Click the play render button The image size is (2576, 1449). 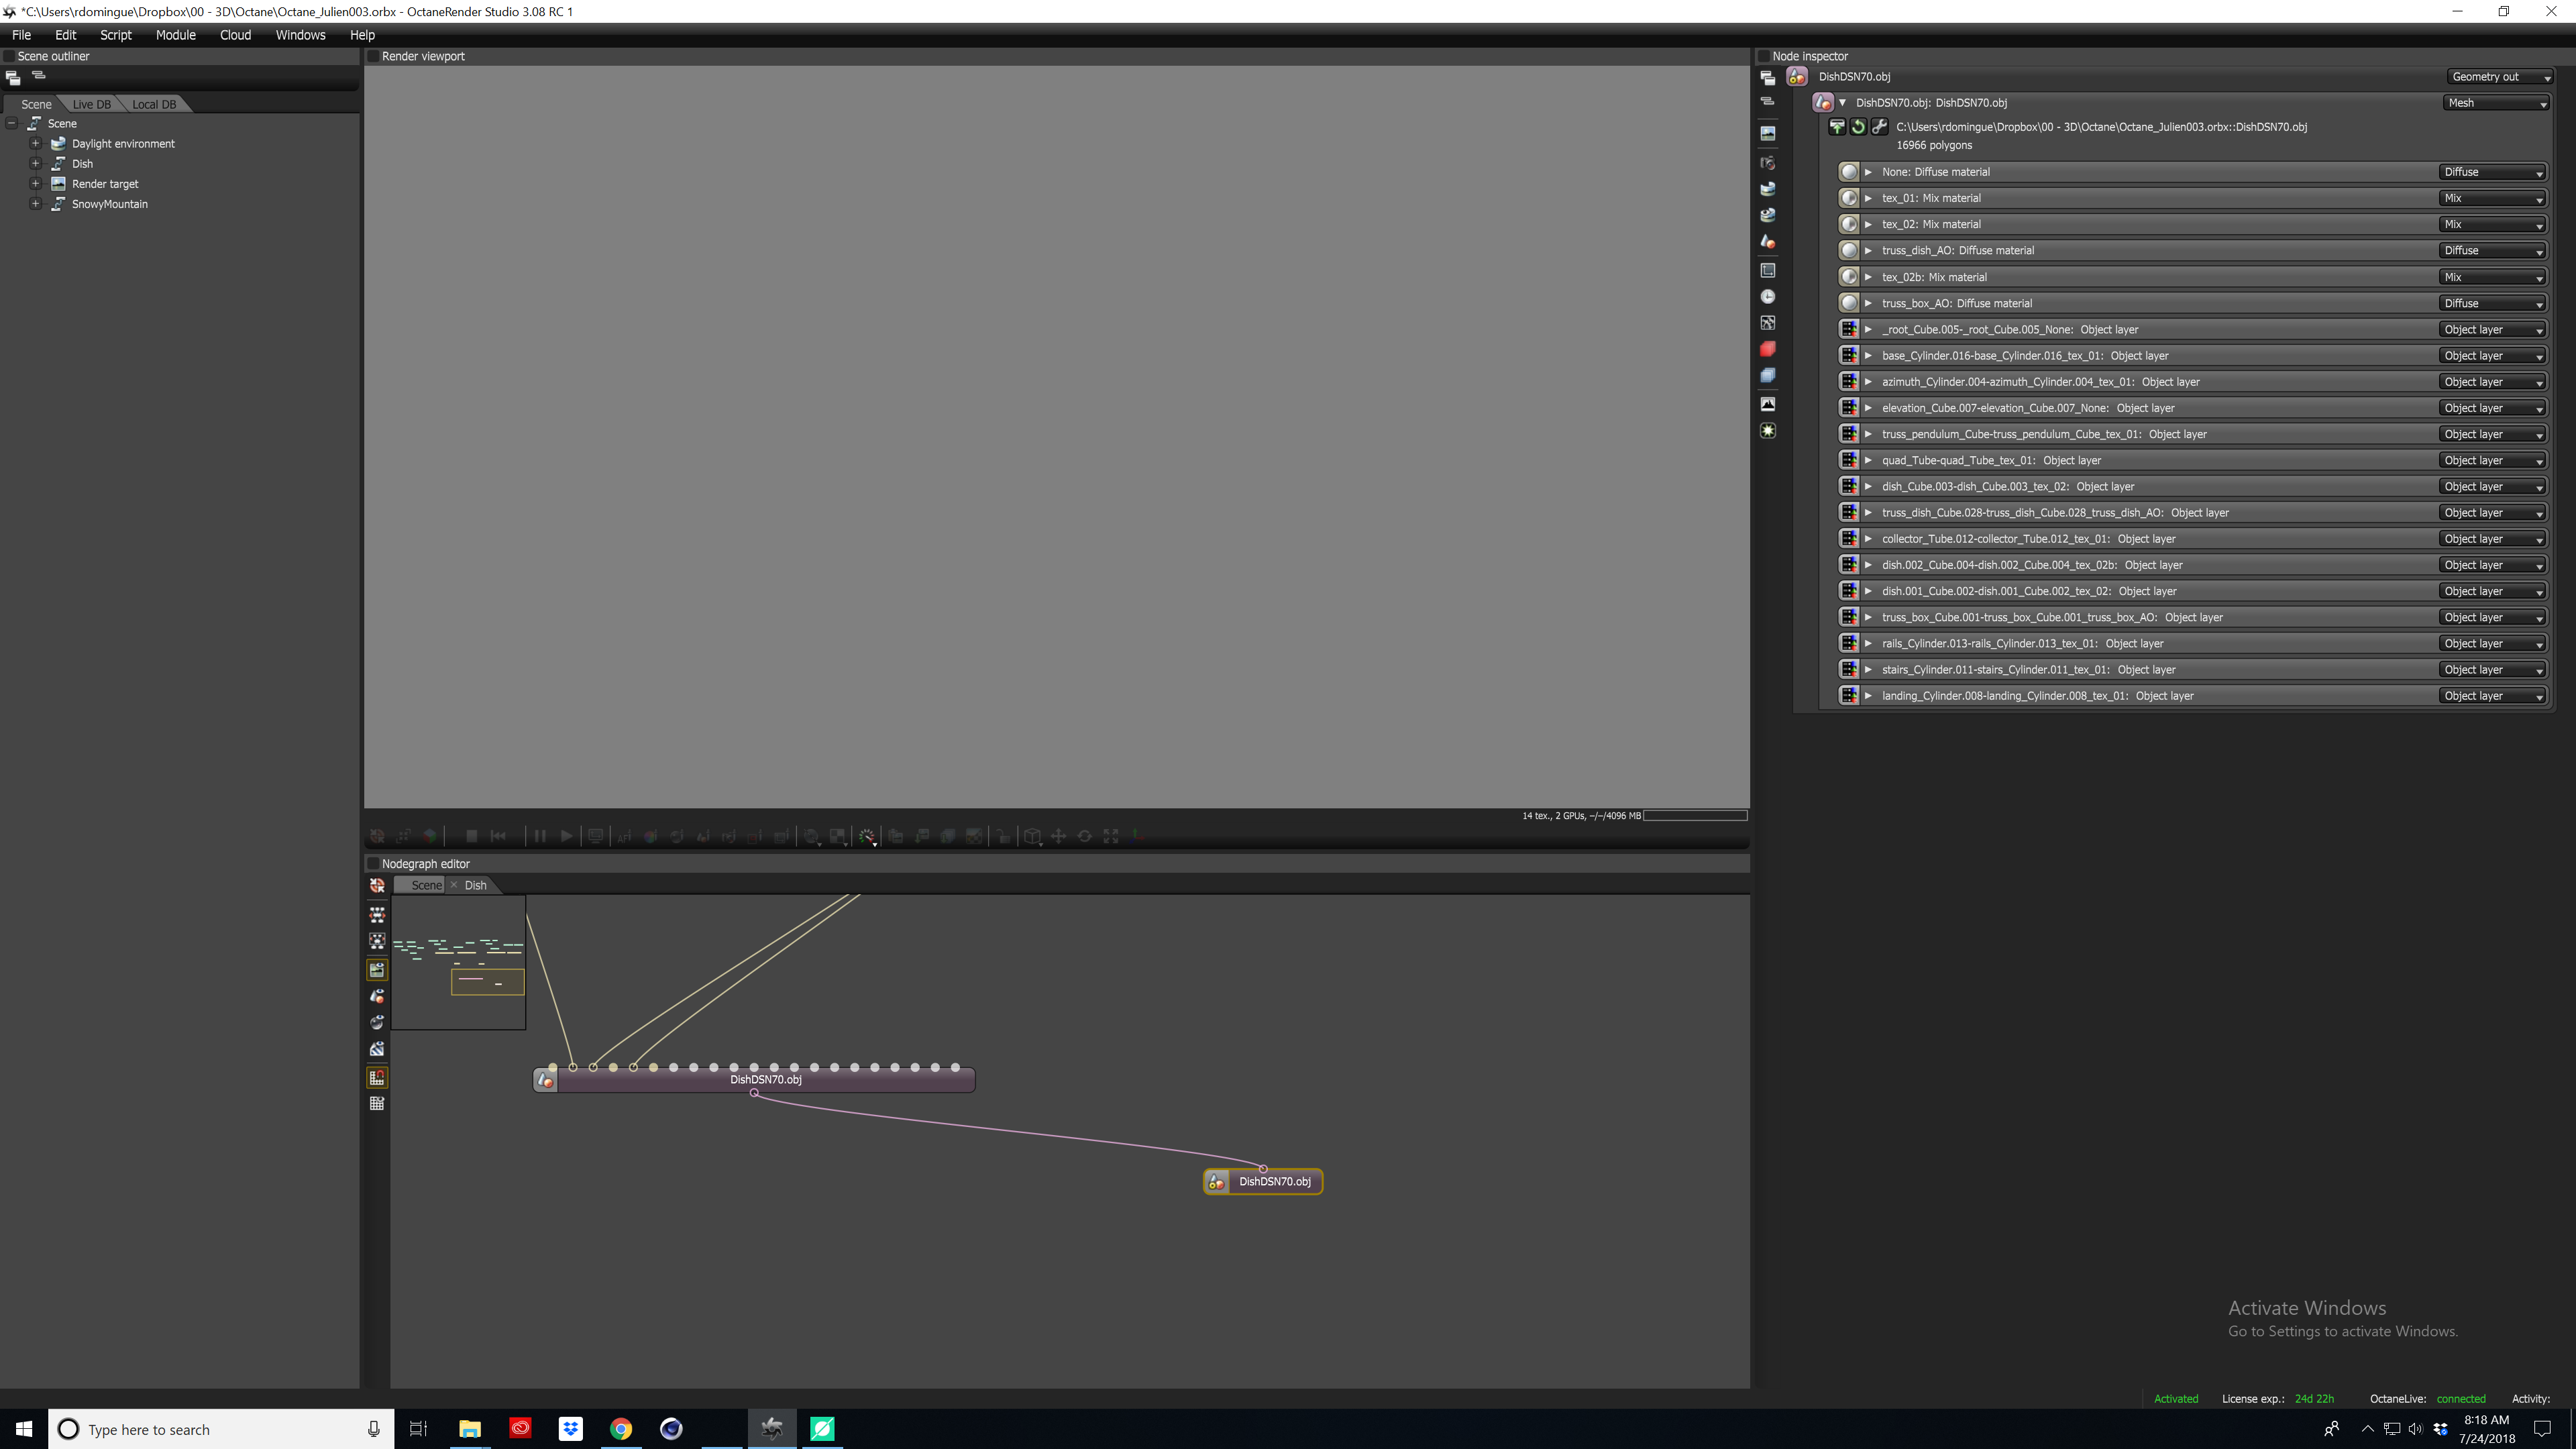click(566, 836)
